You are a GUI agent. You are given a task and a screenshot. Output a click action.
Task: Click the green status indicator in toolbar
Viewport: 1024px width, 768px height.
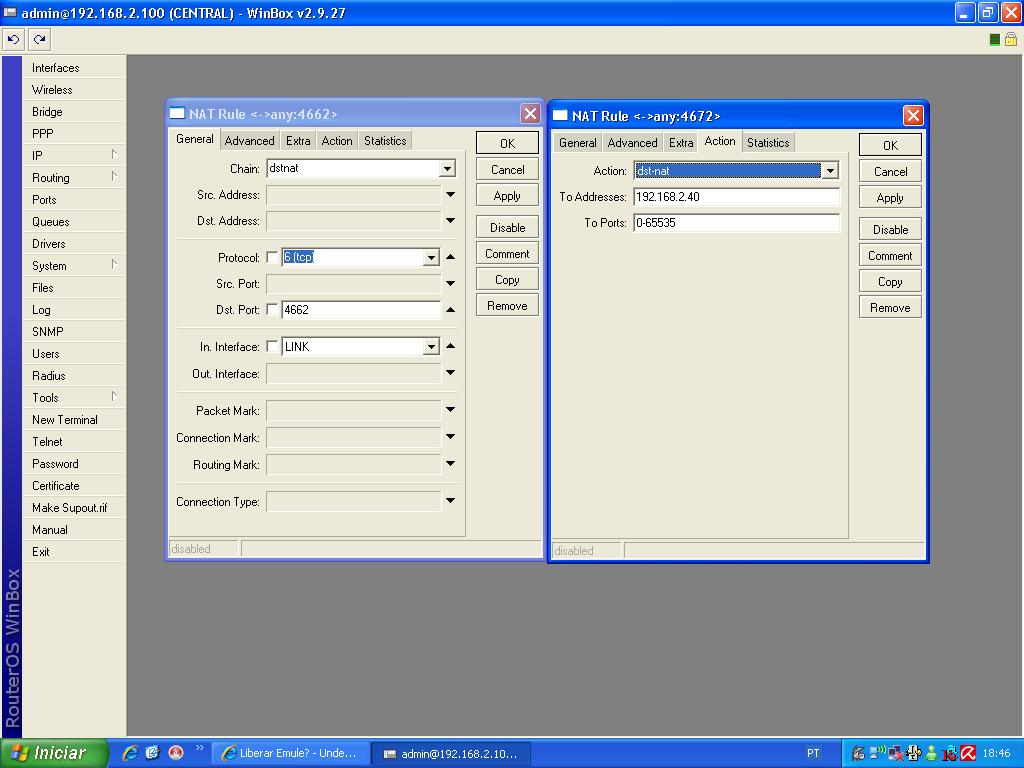tap(995, 40)
